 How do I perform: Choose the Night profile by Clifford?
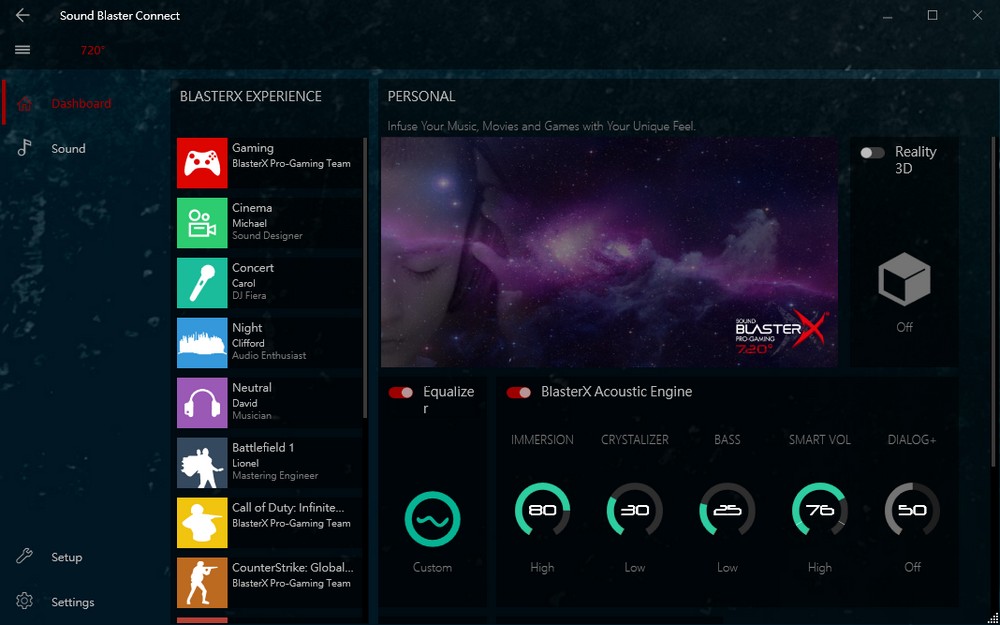[268, 343]
